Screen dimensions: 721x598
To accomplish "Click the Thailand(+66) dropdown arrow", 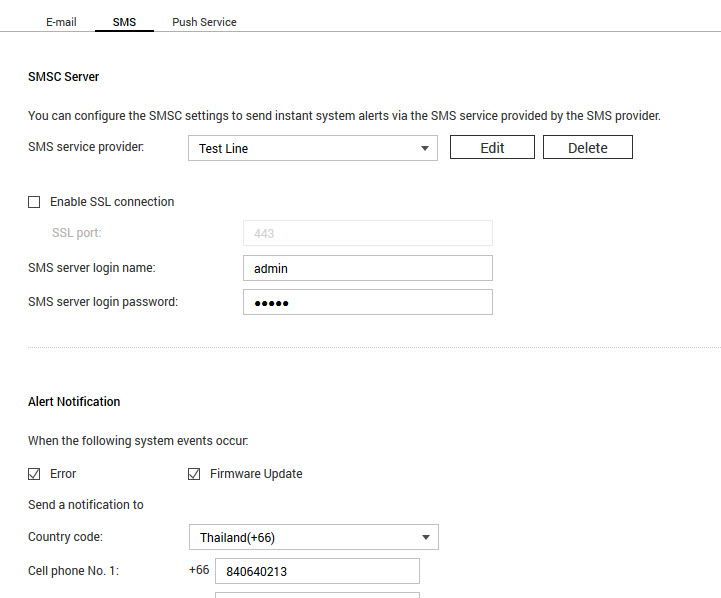I will pos(426,537).
